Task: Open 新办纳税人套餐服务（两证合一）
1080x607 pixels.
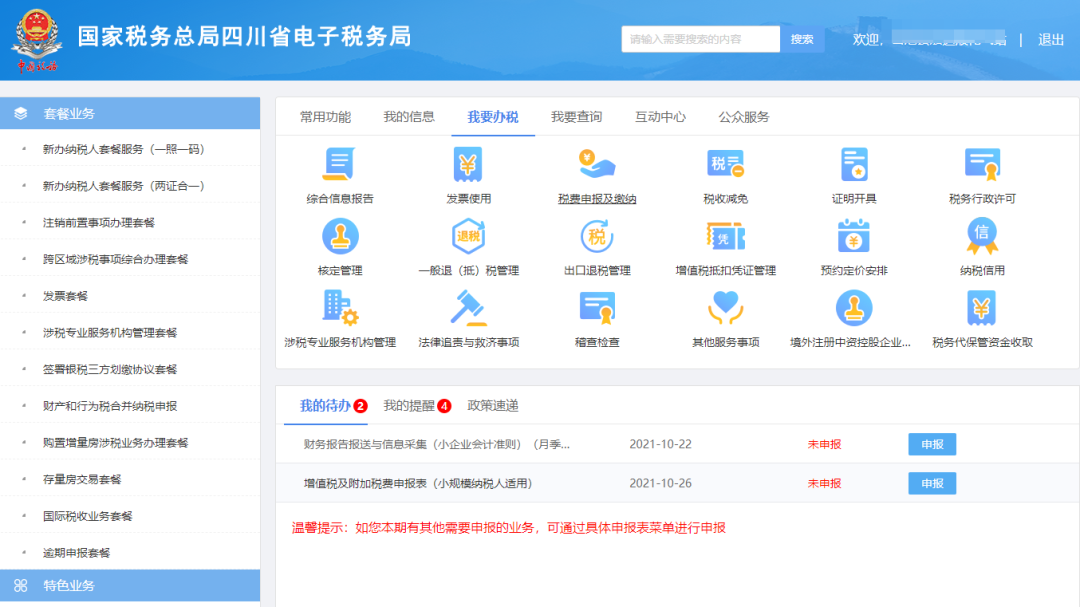Action: coord(123,186)
